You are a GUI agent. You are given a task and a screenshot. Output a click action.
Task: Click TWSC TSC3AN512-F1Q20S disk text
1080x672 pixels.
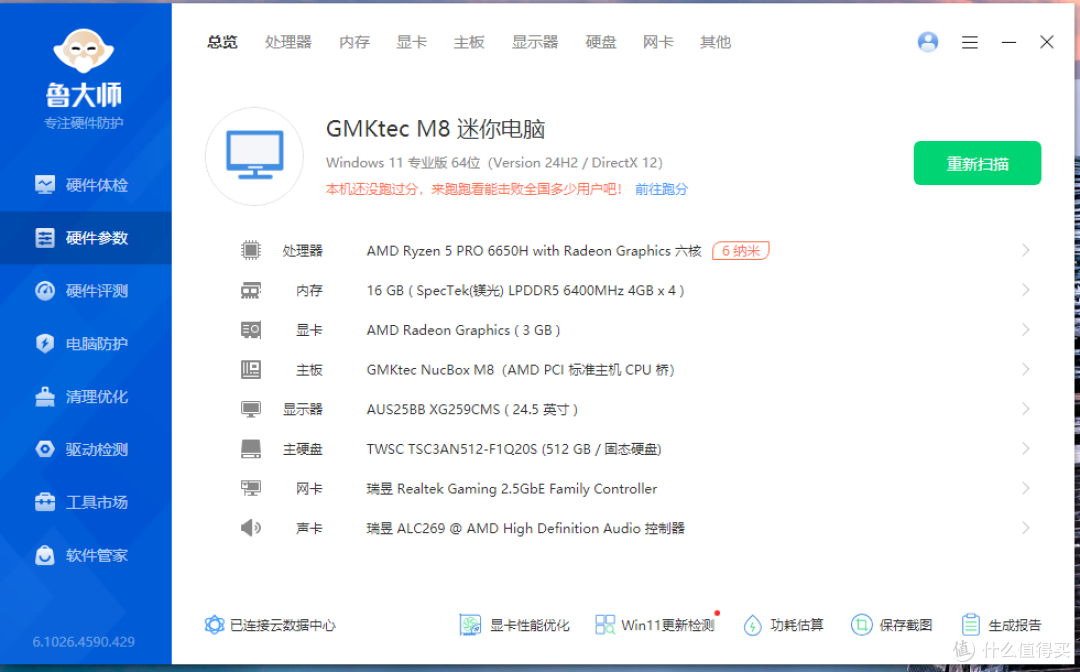pyautogui.click(x=514, y=450)
